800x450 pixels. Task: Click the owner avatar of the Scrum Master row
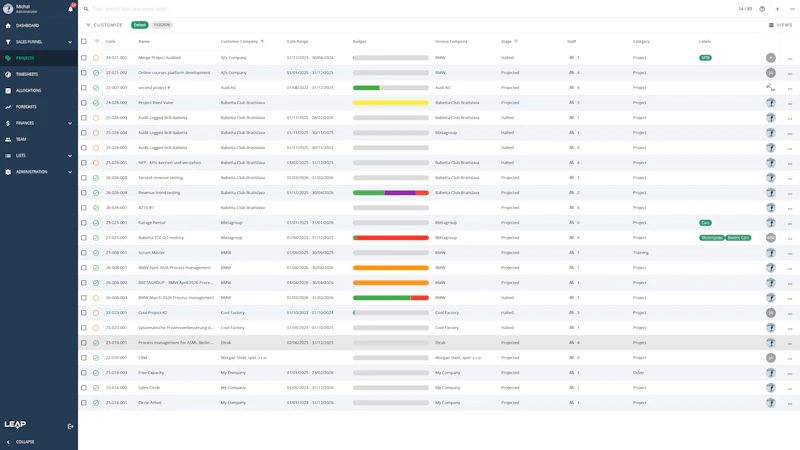tap(770, 253)
